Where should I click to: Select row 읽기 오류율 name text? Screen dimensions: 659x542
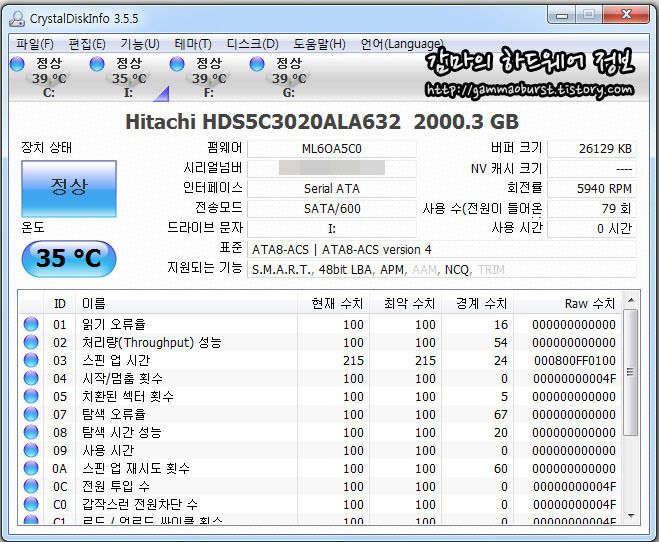(113, 324)
